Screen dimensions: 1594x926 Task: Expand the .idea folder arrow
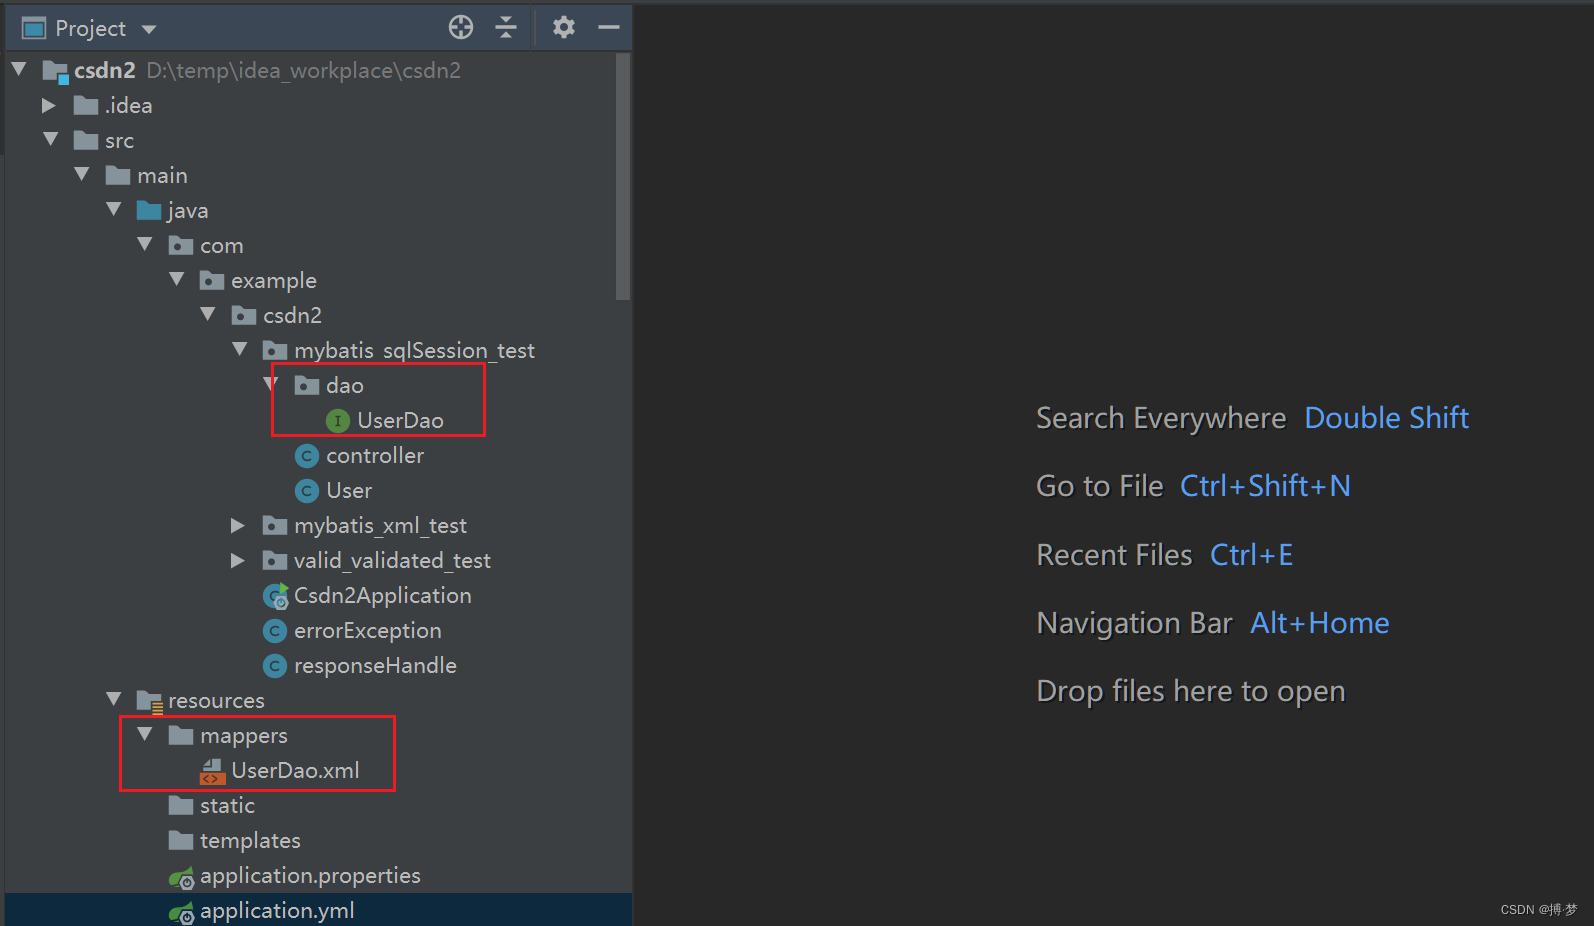click(x=49, y=105)
